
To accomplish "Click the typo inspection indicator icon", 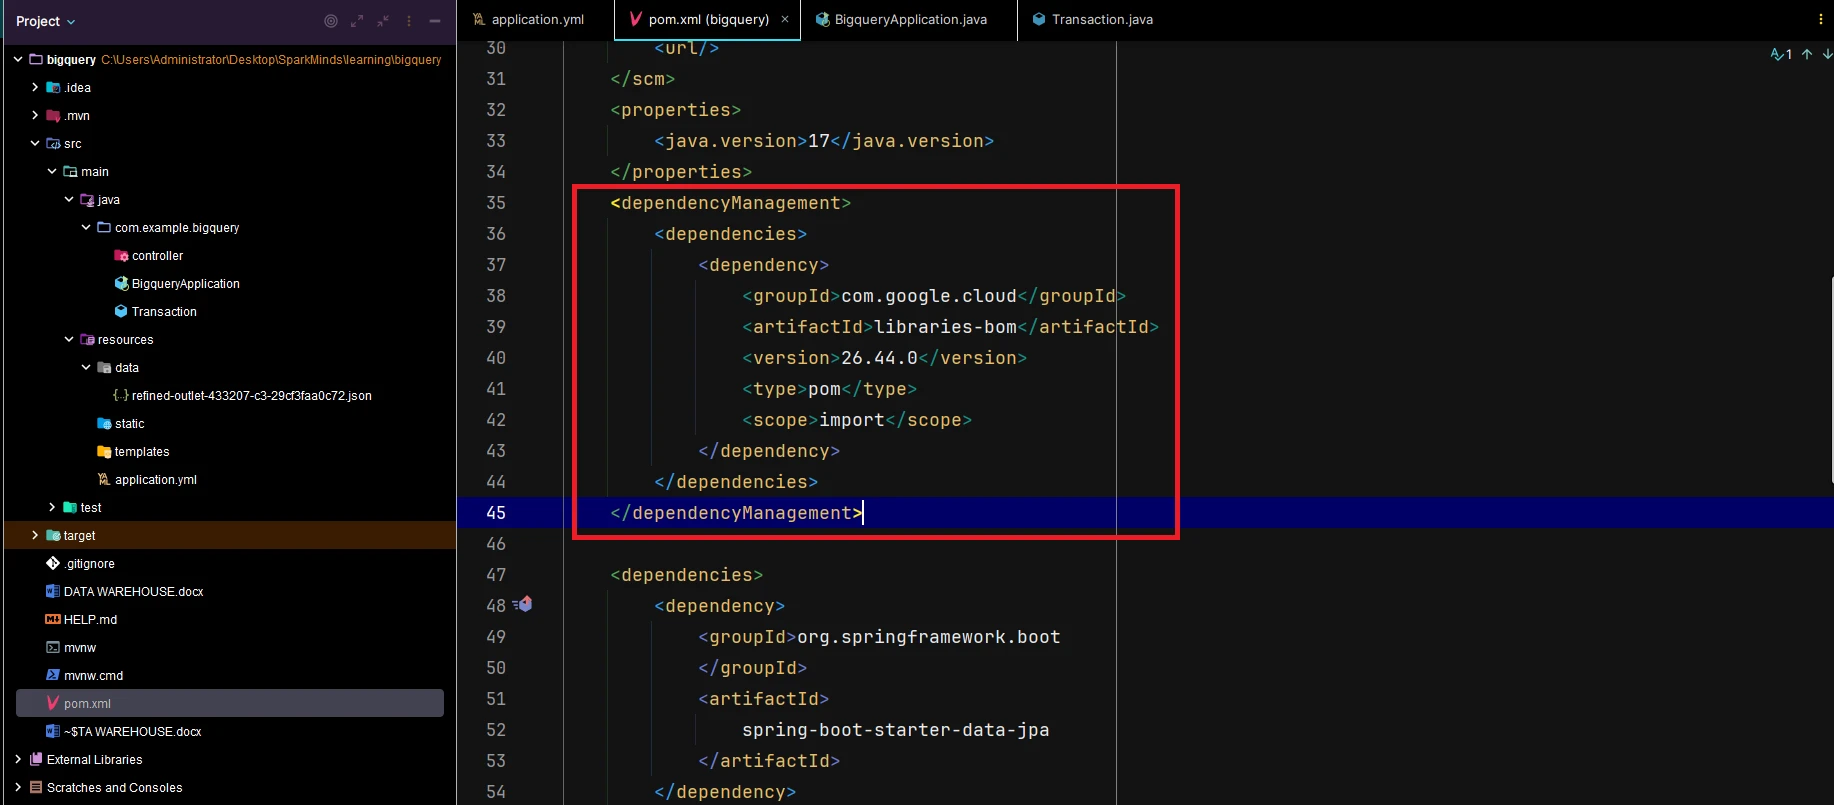I will (x=1780, y=54).
